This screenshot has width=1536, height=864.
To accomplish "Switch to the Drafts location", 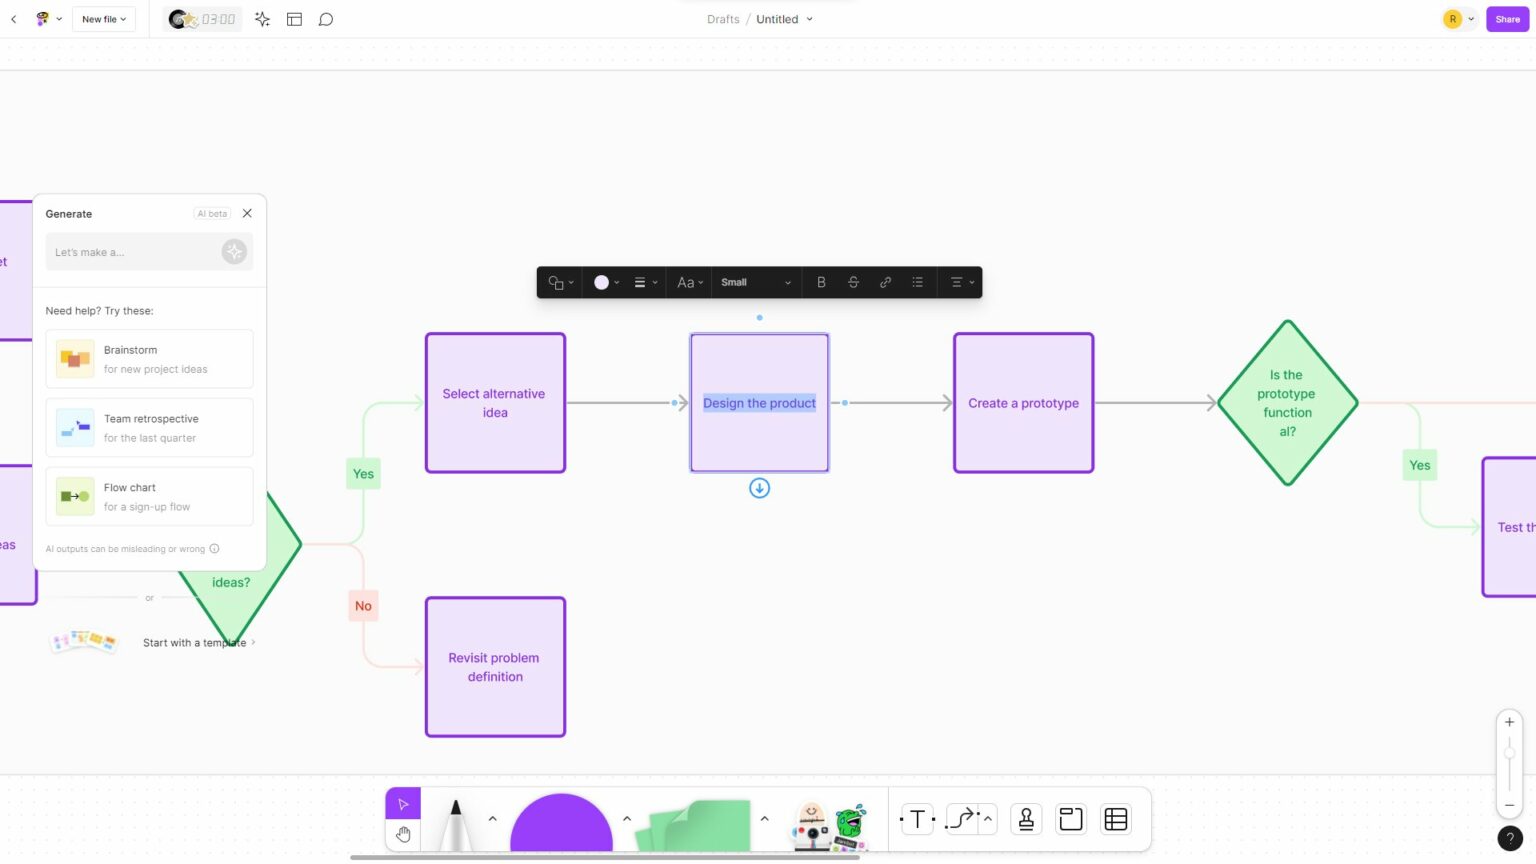I will (723, 18).
